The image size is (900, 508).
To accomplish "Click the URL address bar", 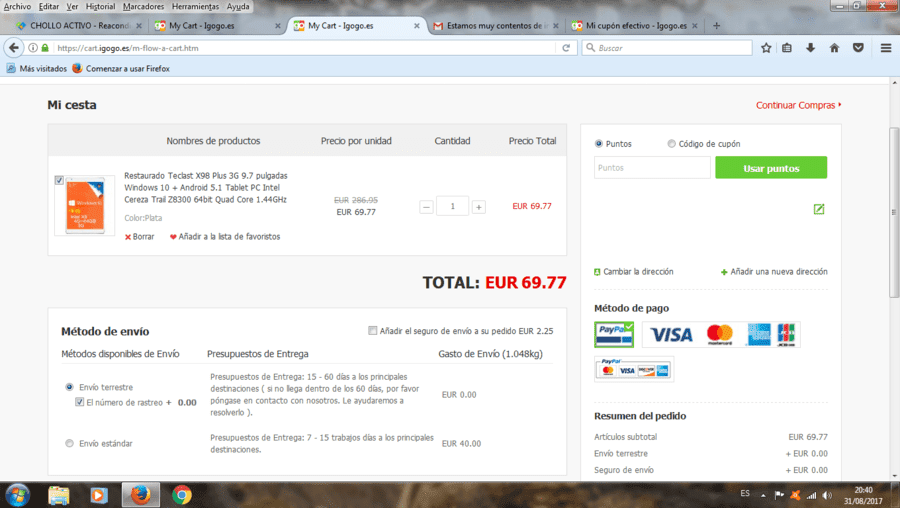I will 304,48.
